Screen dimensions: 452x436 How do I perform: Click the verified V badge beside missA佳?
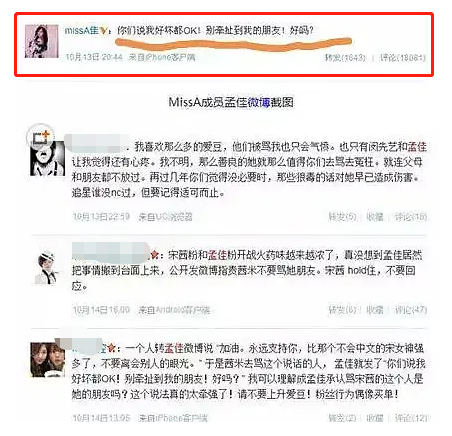(104, 31)
